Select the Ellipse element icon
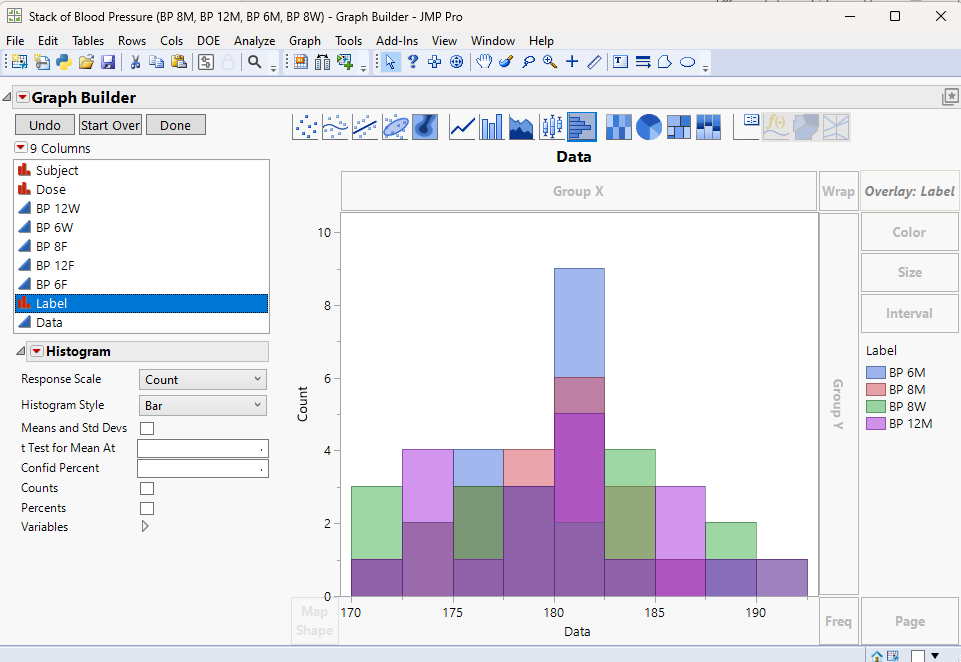Viewport: 961px width, 662px height. pos(395,127)
